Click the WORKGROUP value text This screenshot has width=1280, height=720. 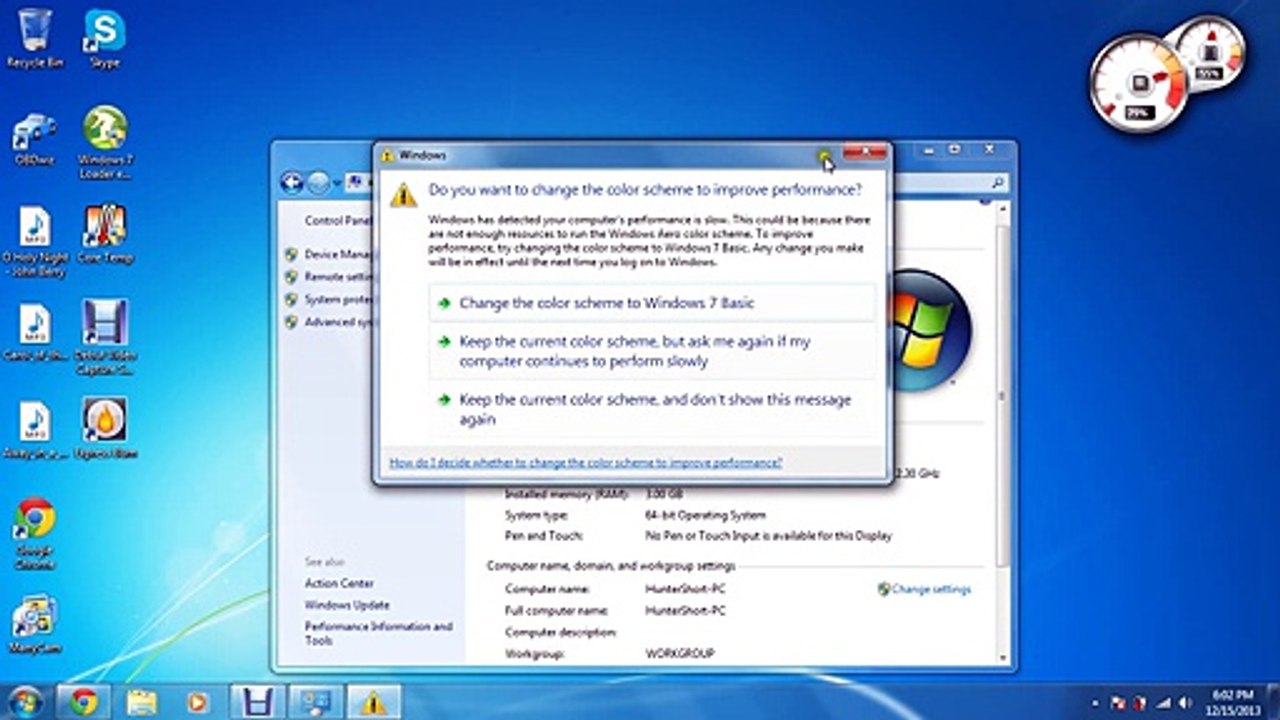[x=680, y=654]
